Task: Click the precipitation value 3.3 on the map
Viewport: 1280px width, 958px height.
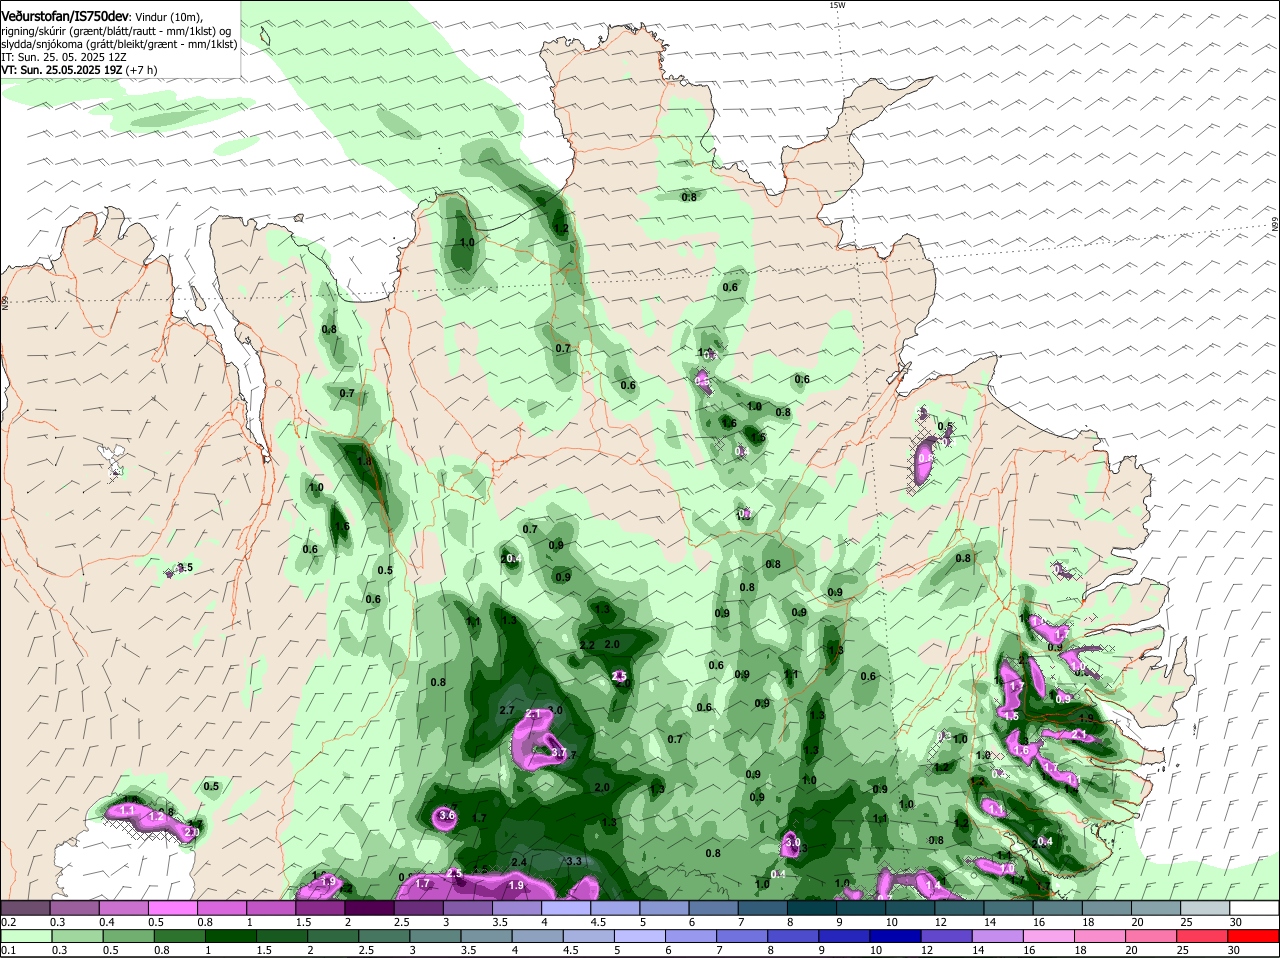Action: [574, 861]
